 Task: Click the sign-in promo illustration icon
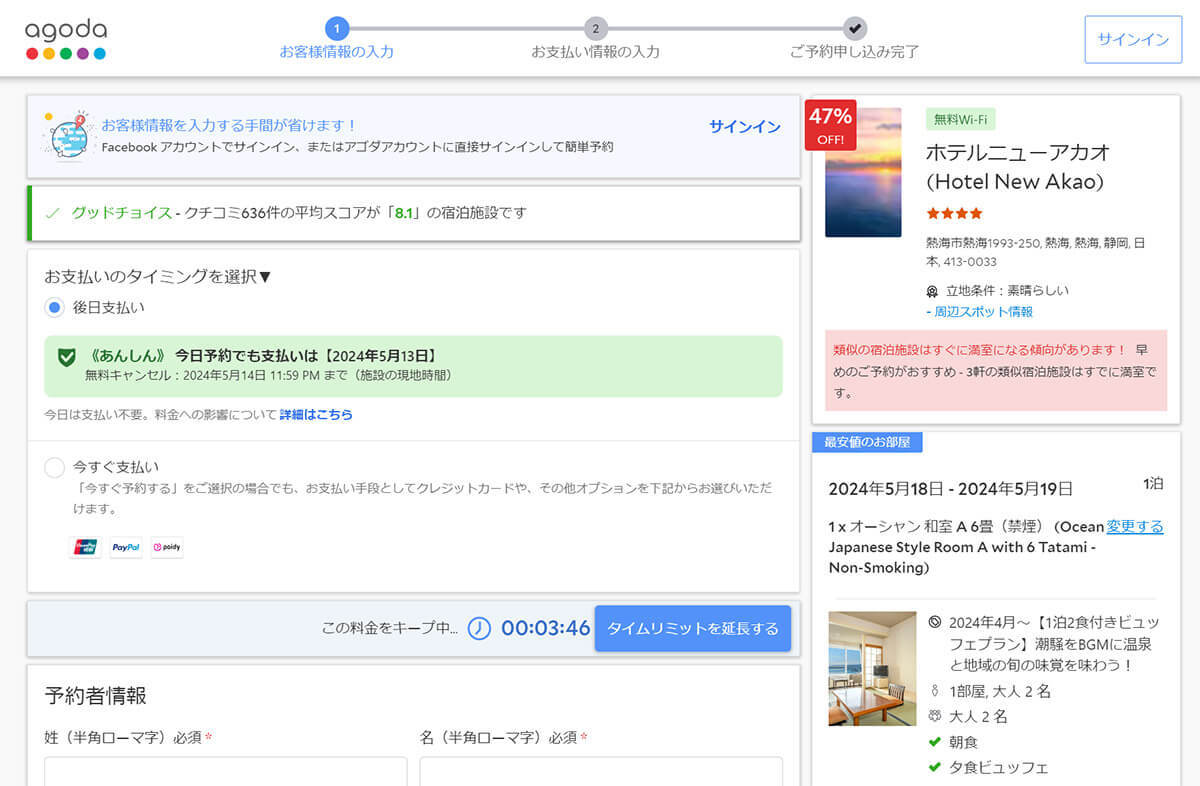pyautogui.click(x=67, y=136)
